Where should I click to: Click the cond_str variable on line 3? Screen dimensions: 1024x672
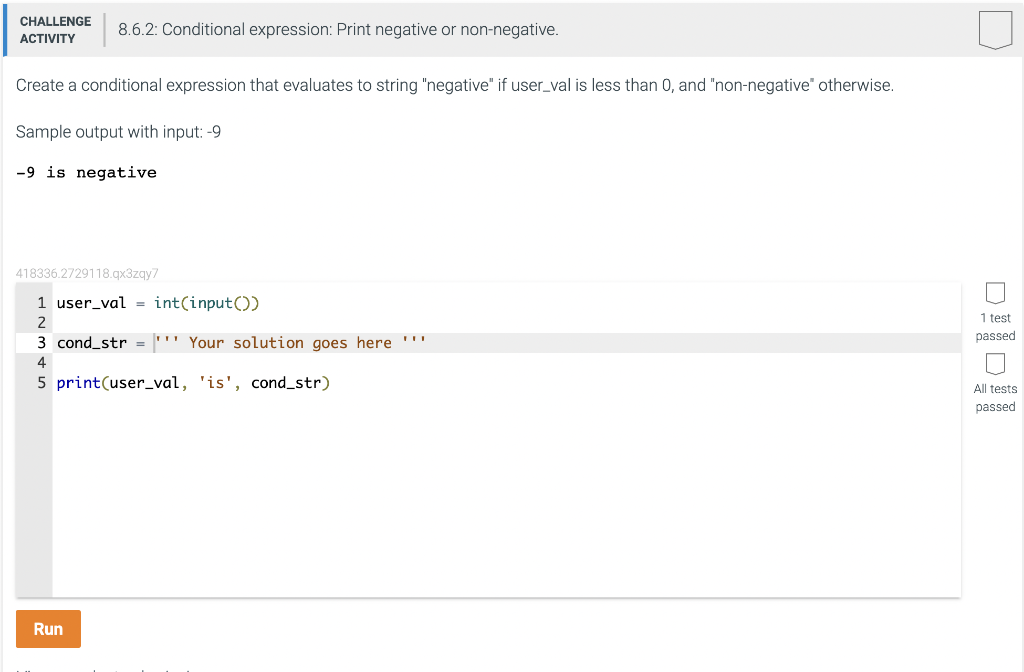coord(91,343)
